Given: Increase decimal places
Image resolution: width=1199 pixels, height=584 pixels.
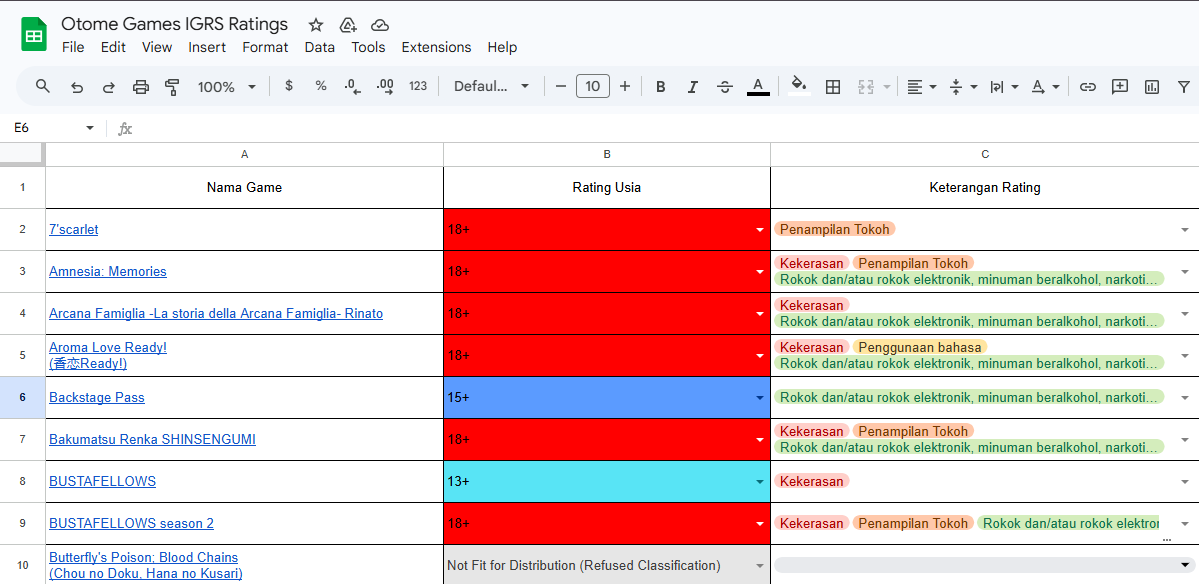Looking at the screenshot, I should pos(385,86).
